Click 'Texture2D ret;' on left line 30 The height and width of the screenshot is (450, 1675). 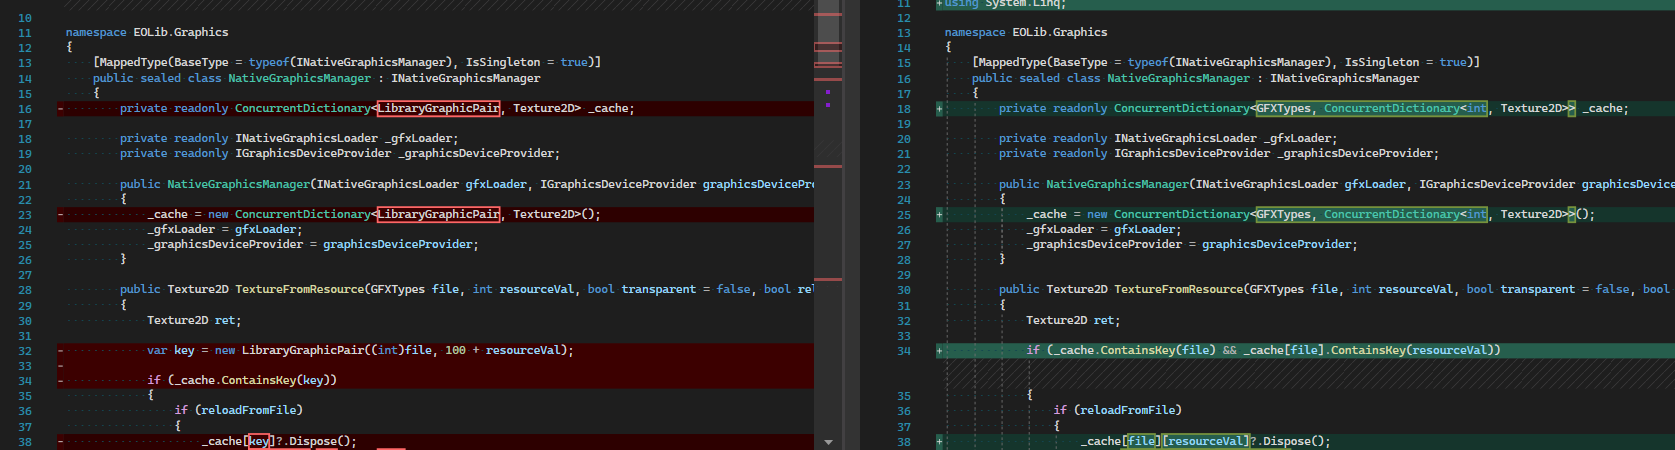click(x=194, y=320)
